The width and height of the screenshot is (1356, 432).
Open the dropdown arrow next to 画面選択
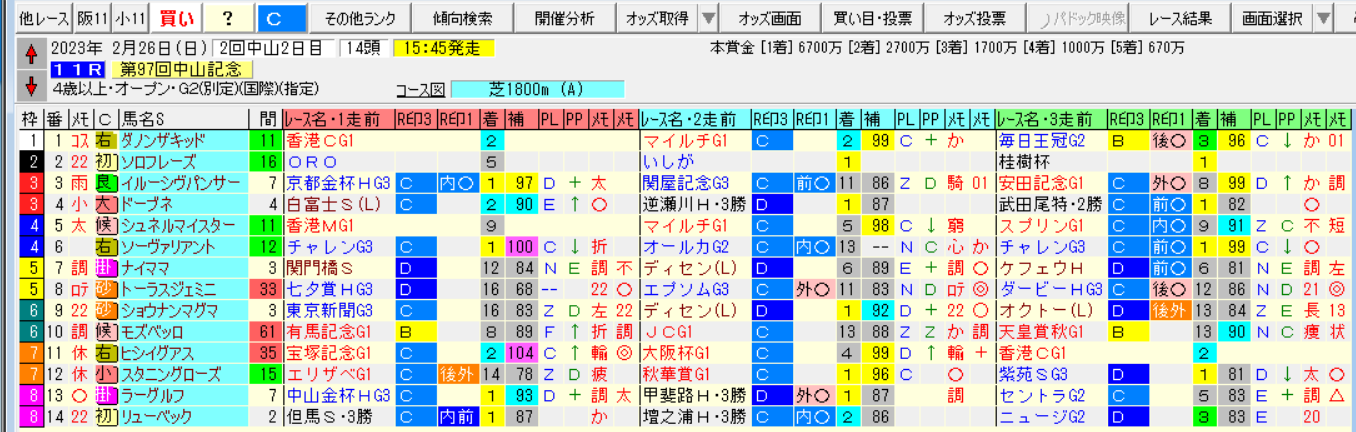pos(1323,18)
